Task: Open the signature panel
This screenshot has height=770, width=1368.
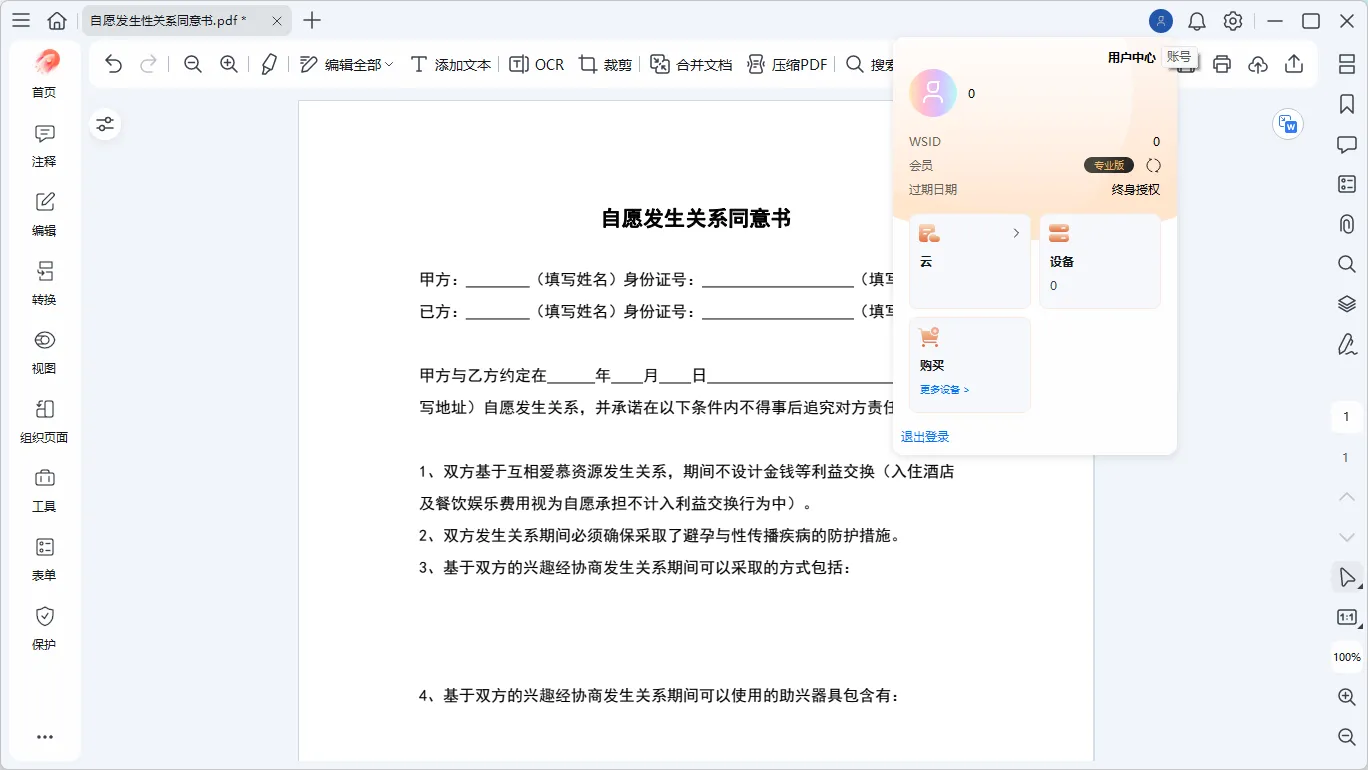Action: coord(1347,344)
